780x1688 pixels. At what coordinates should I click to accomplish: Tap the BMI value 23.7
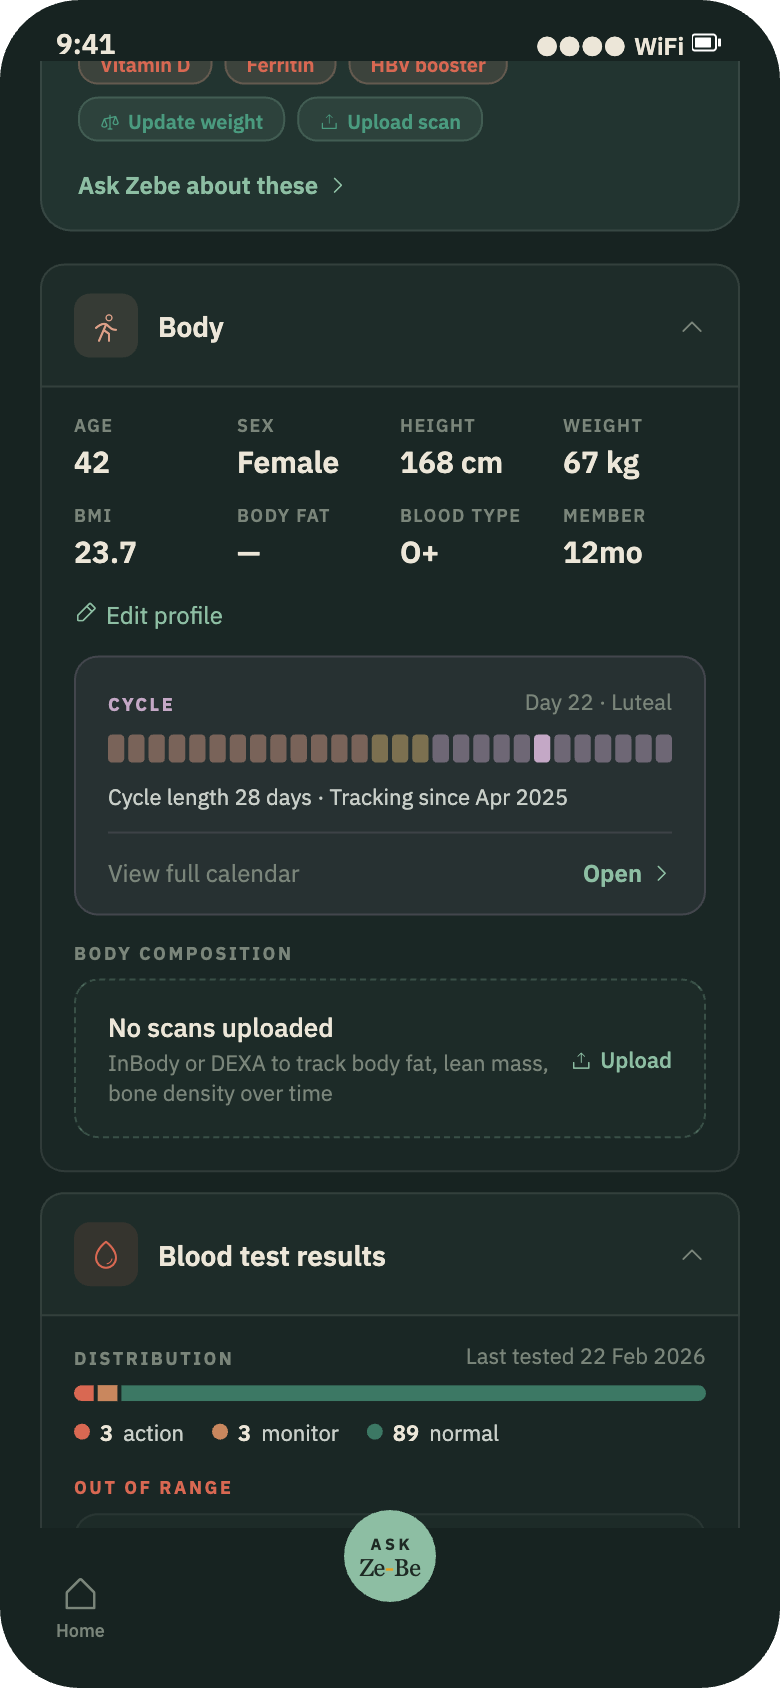(x=105, y=553)
